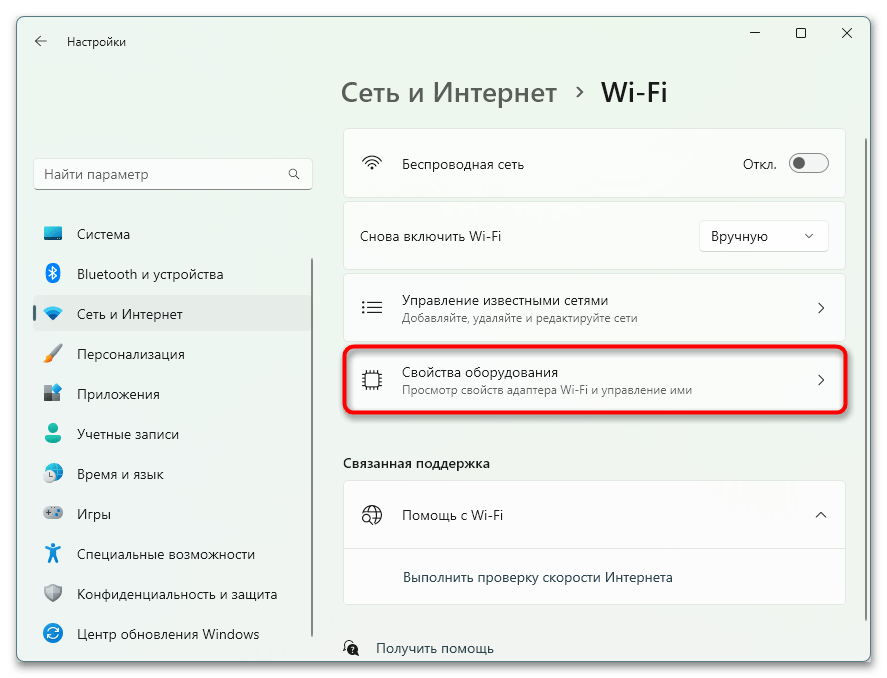Click the back arrow in Settings header

41,41
